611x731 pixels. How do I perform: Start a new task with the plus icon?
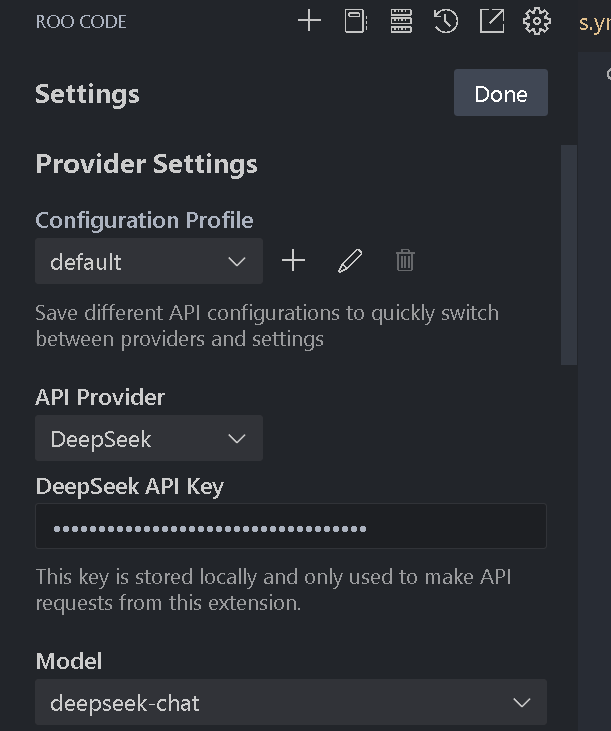[310, 21]
